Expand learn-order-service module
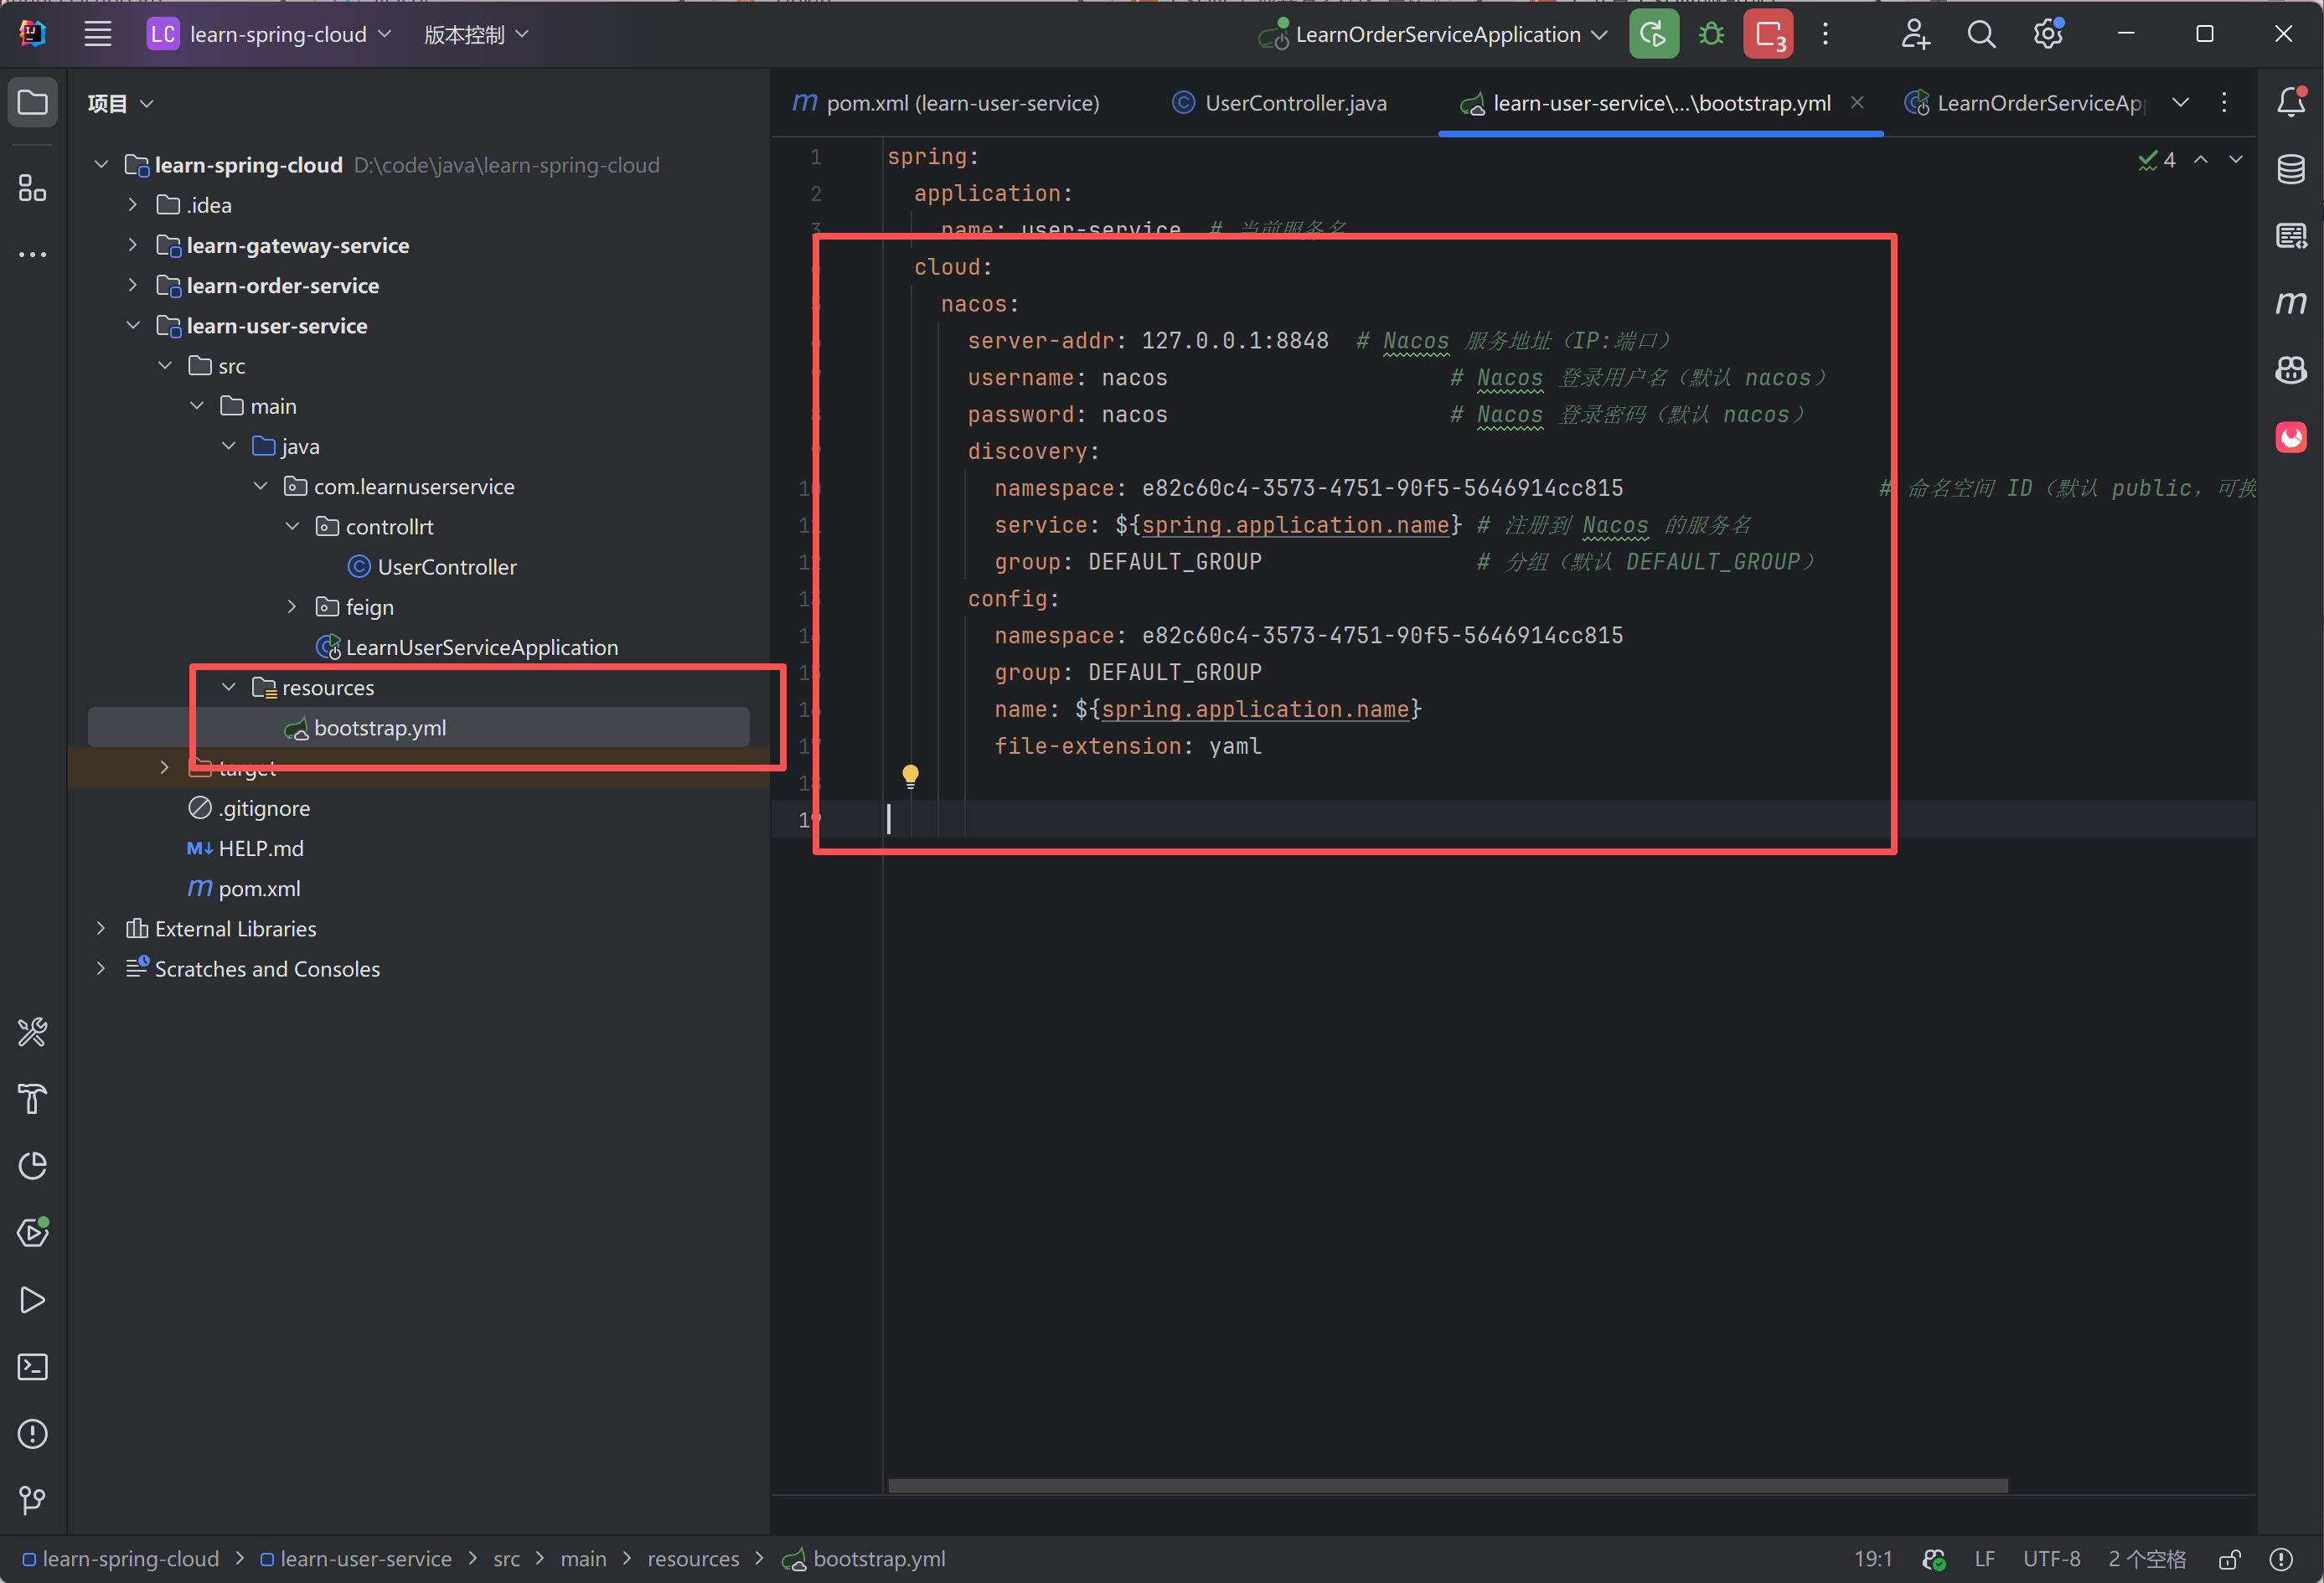 coord(132,285)
